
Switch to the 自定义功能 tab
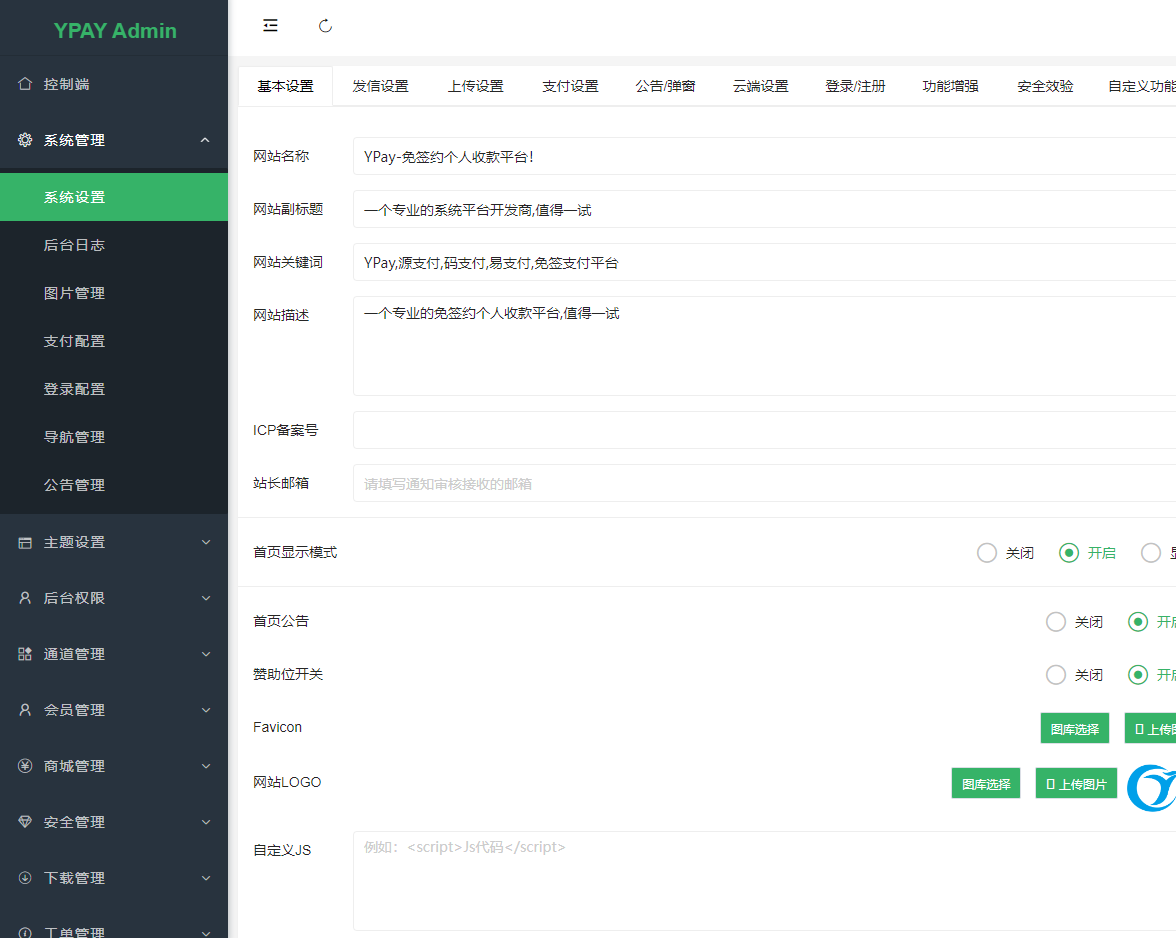1142,86
